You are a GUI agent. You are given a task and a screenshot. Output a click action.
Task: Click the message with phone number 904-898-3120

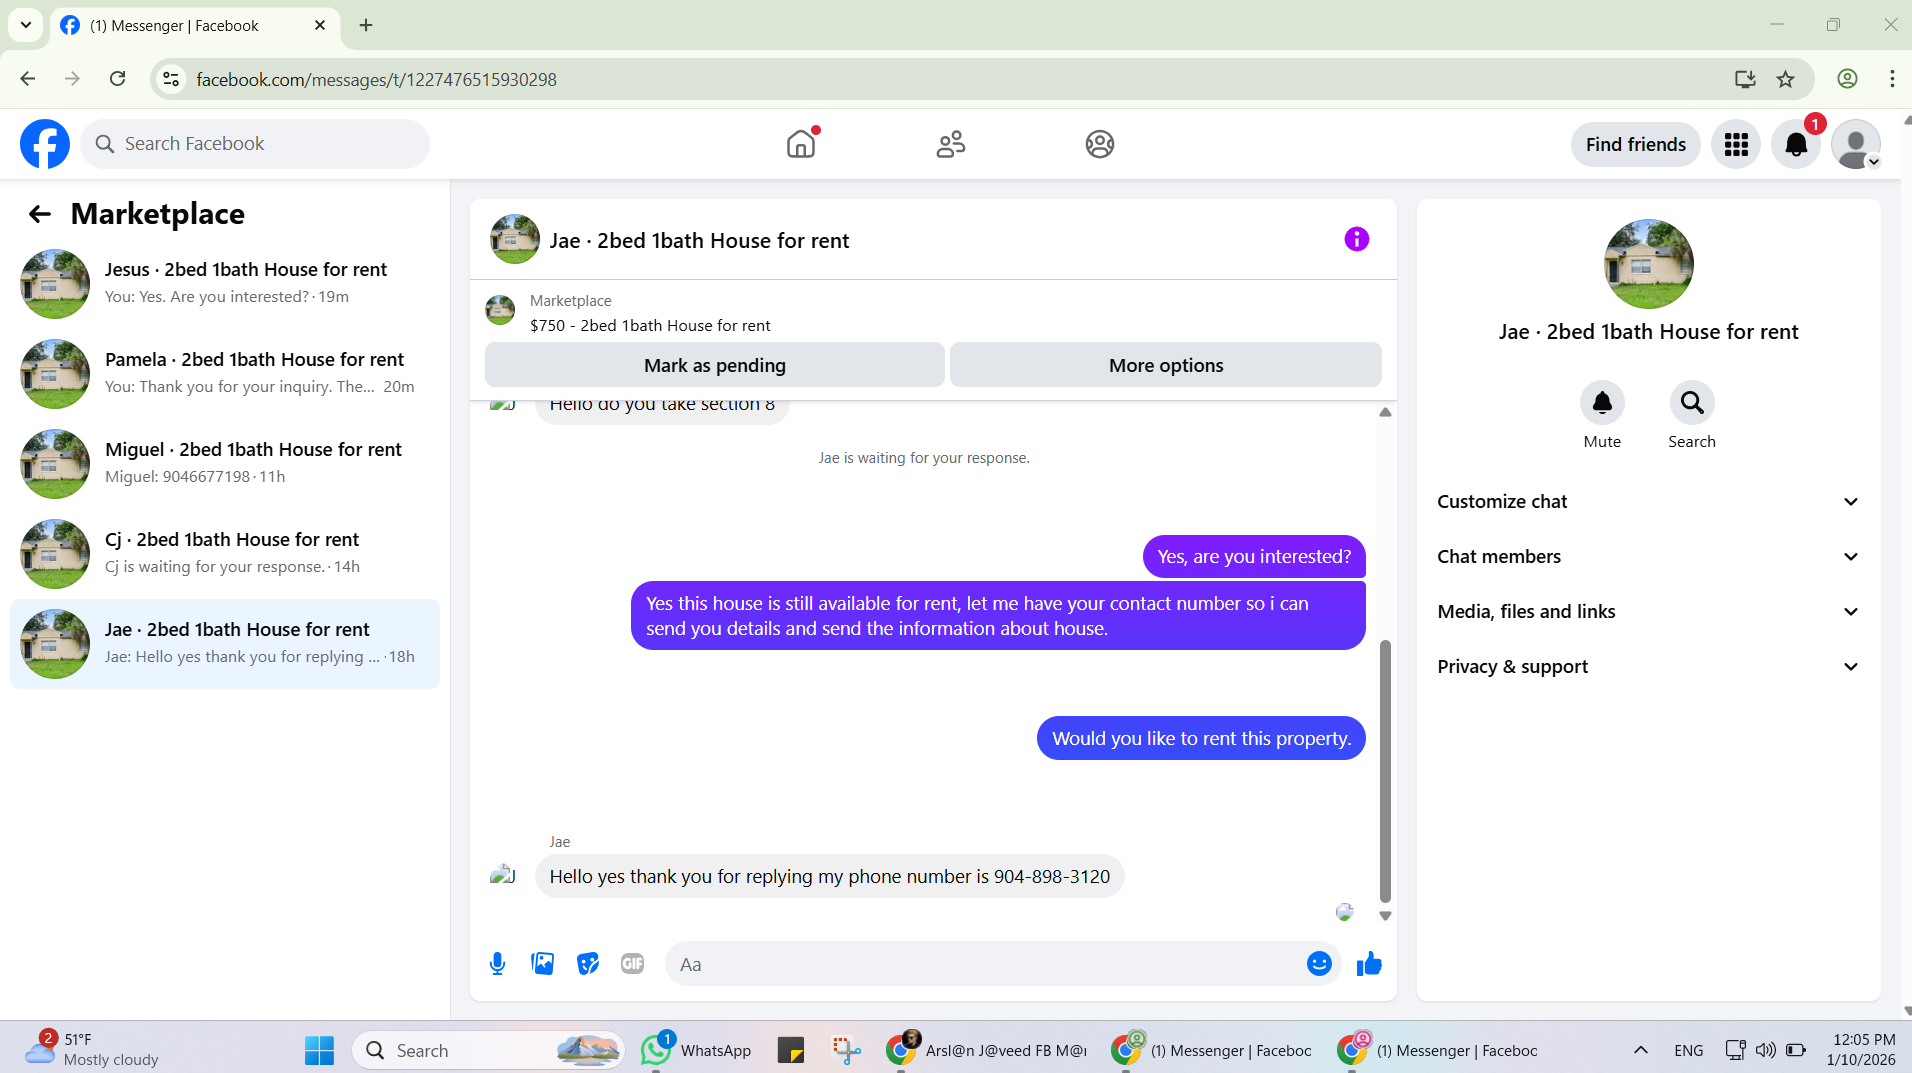click(829, 877)
